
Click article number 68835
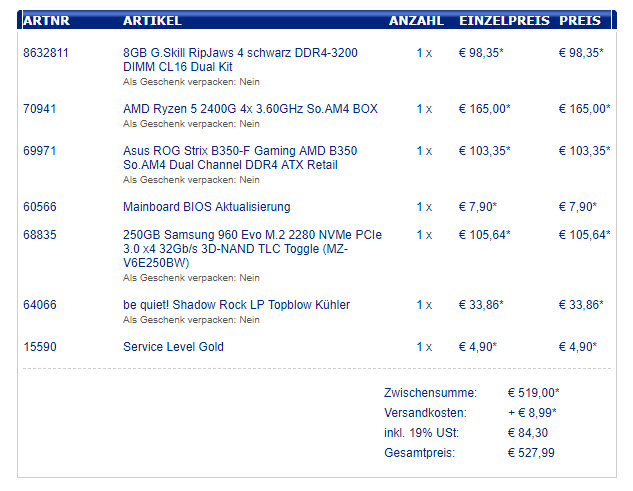pyautogui.click(x=40, y=235)
